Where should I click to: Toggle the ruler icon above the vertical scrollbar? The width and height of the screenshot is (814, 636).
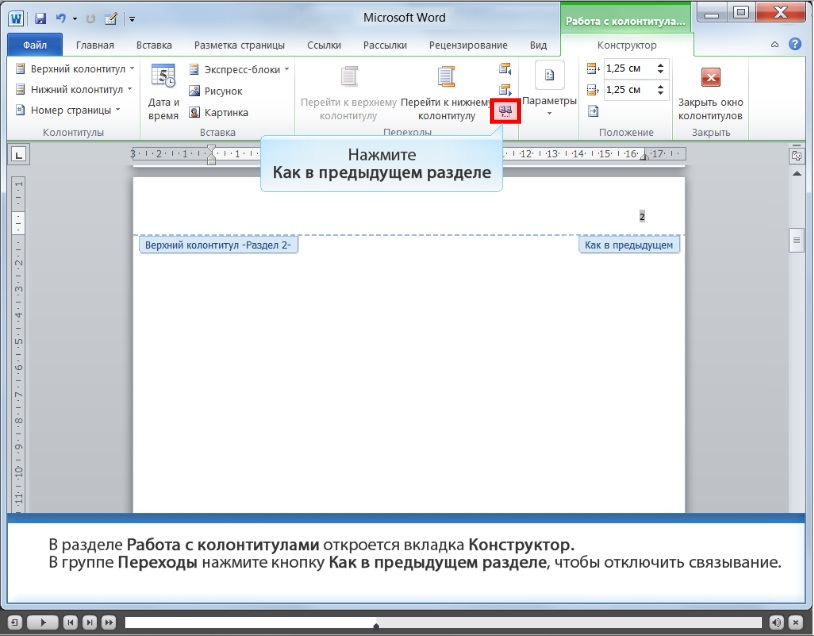[796, 155]
